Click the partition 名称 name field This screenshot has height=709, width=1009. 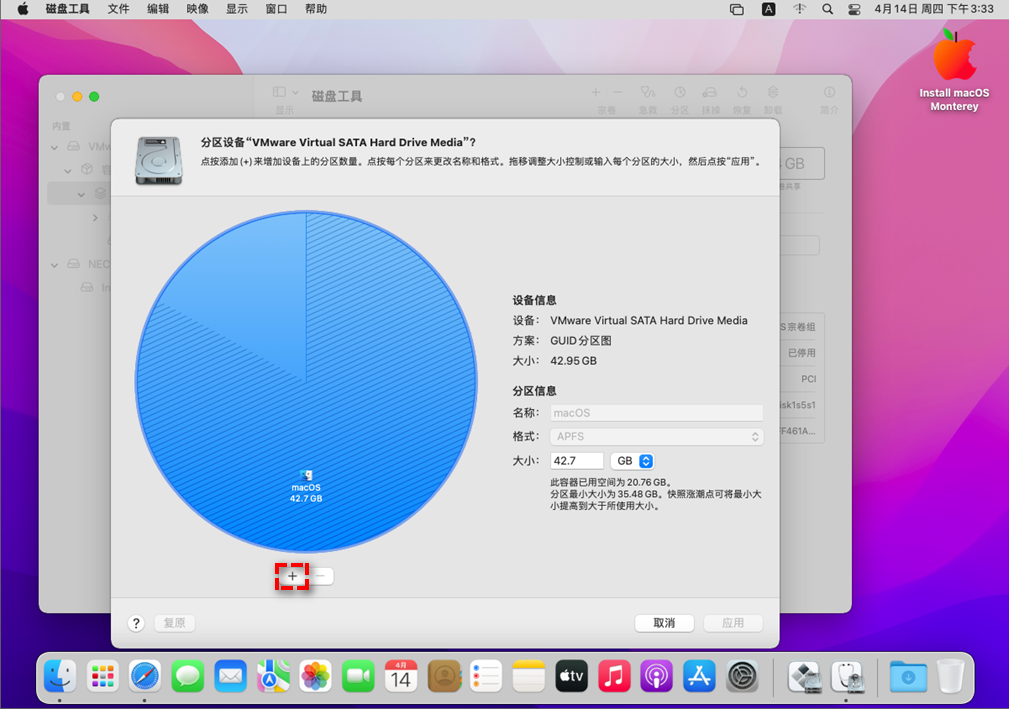coord(656,413)
